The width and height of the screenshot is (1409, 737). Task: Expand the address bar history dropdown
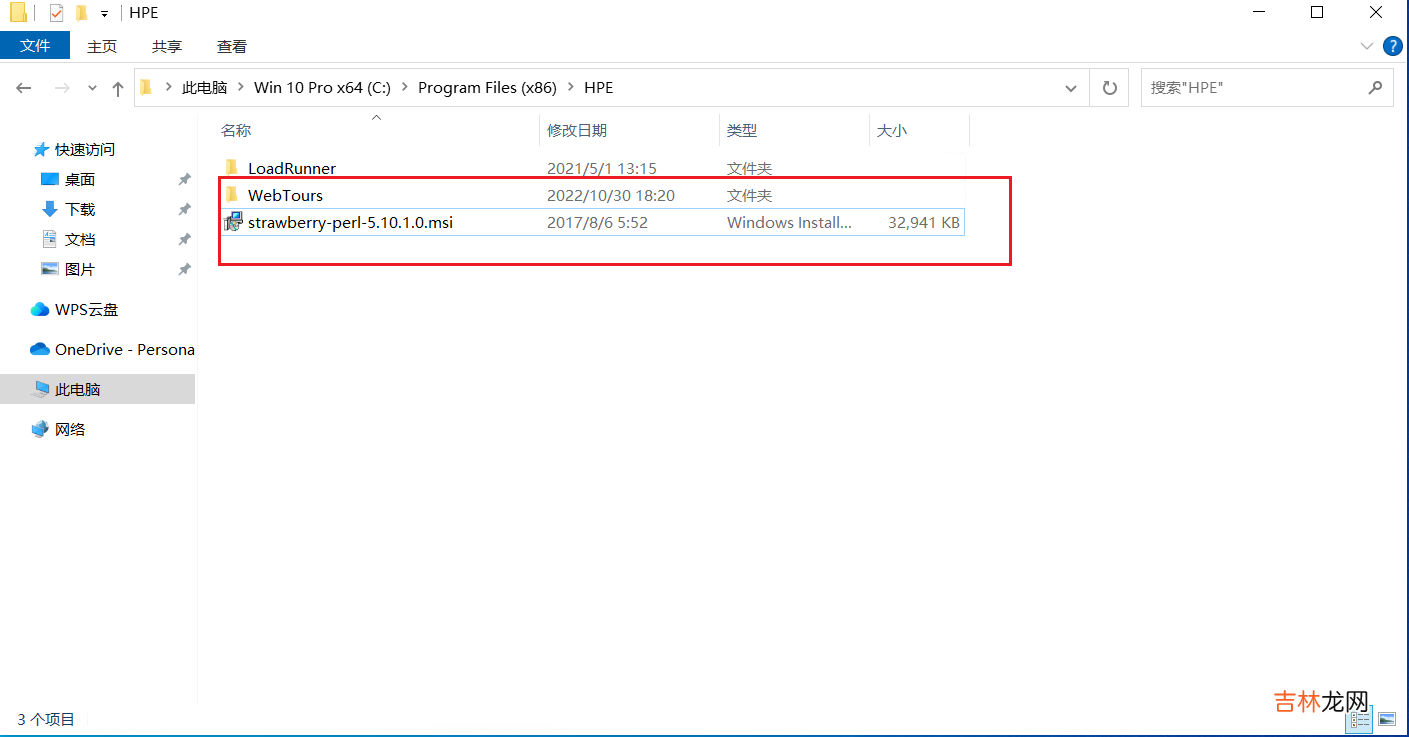click(x=1071, y=88)
